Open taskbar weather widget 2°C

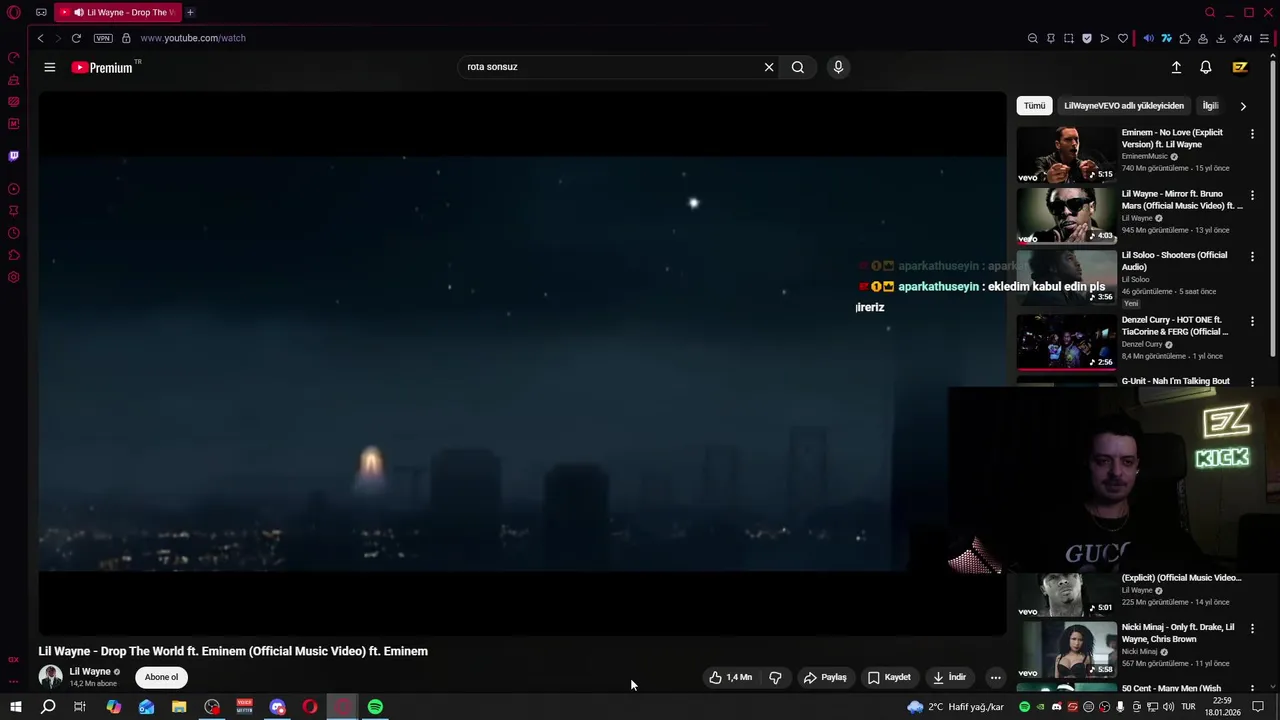click(955, 707)
